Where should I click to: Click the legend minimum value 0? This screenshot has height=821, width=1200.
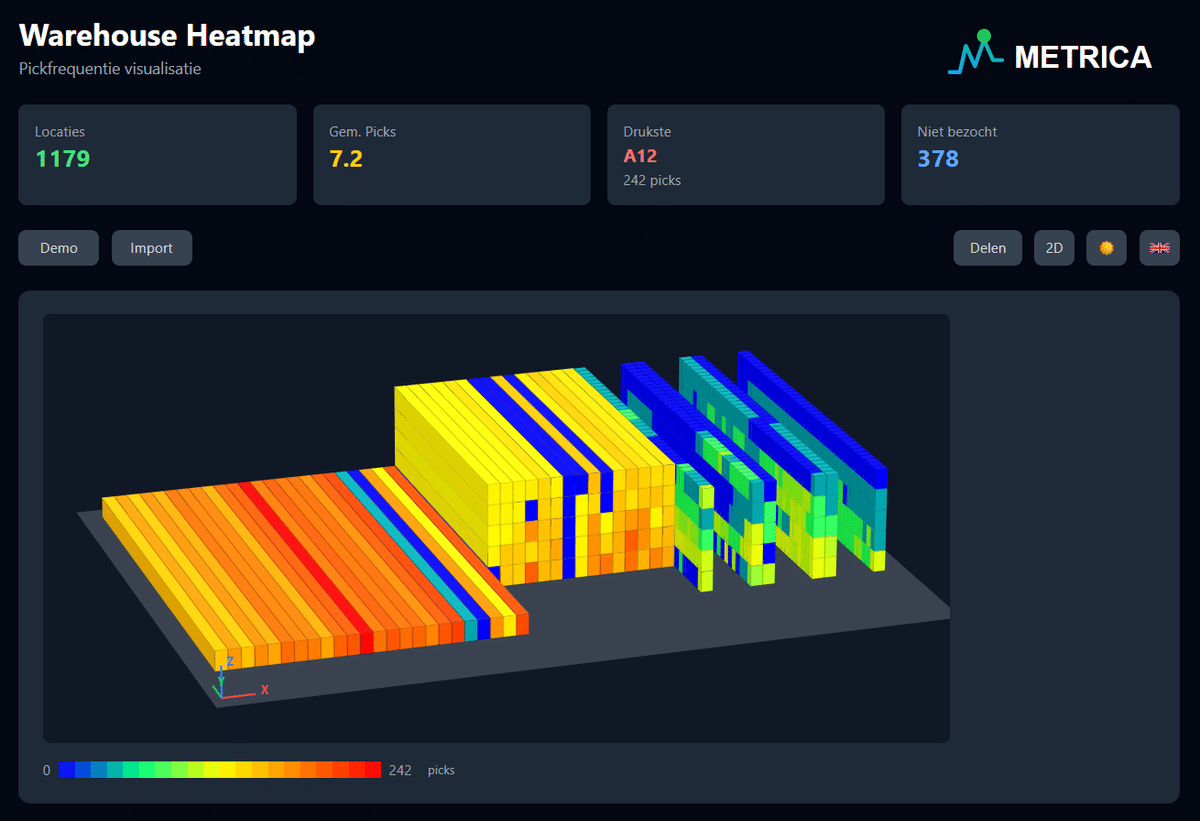[46, 770]
